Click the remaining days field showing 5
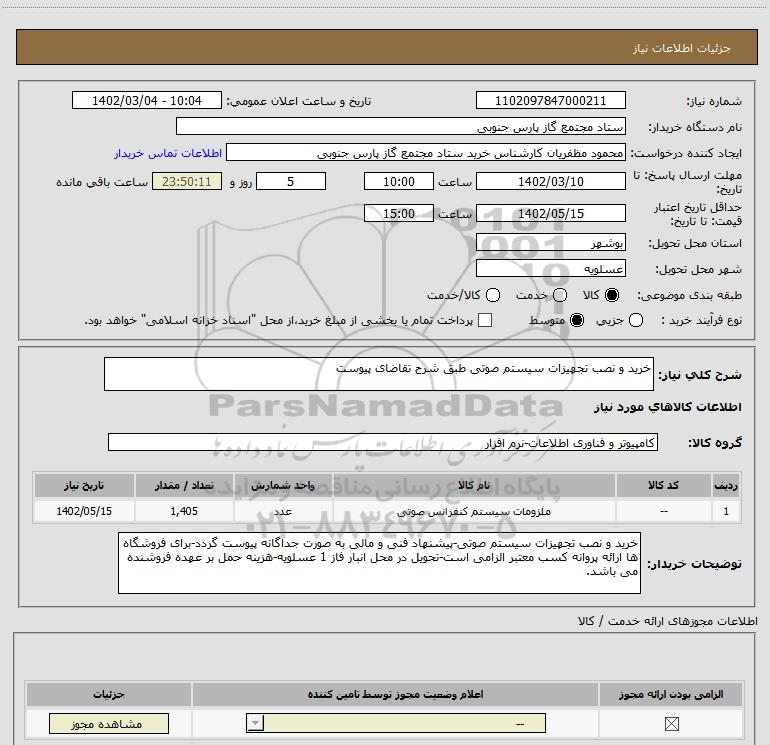 [291, 181]
